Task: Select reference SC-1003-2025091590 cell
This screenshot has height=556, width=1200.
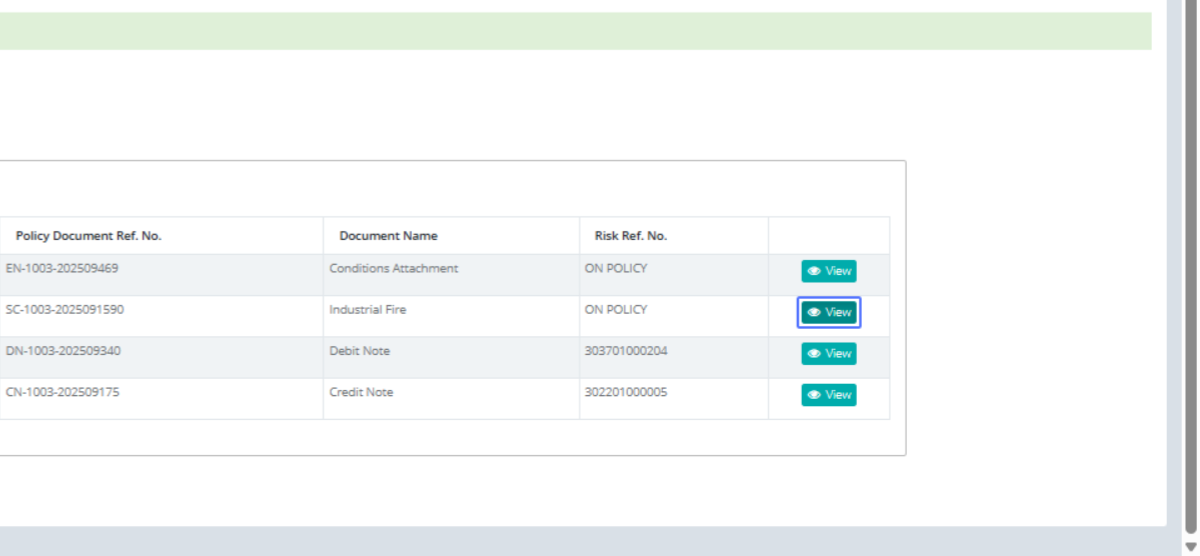Action: [x=65, y=310]
